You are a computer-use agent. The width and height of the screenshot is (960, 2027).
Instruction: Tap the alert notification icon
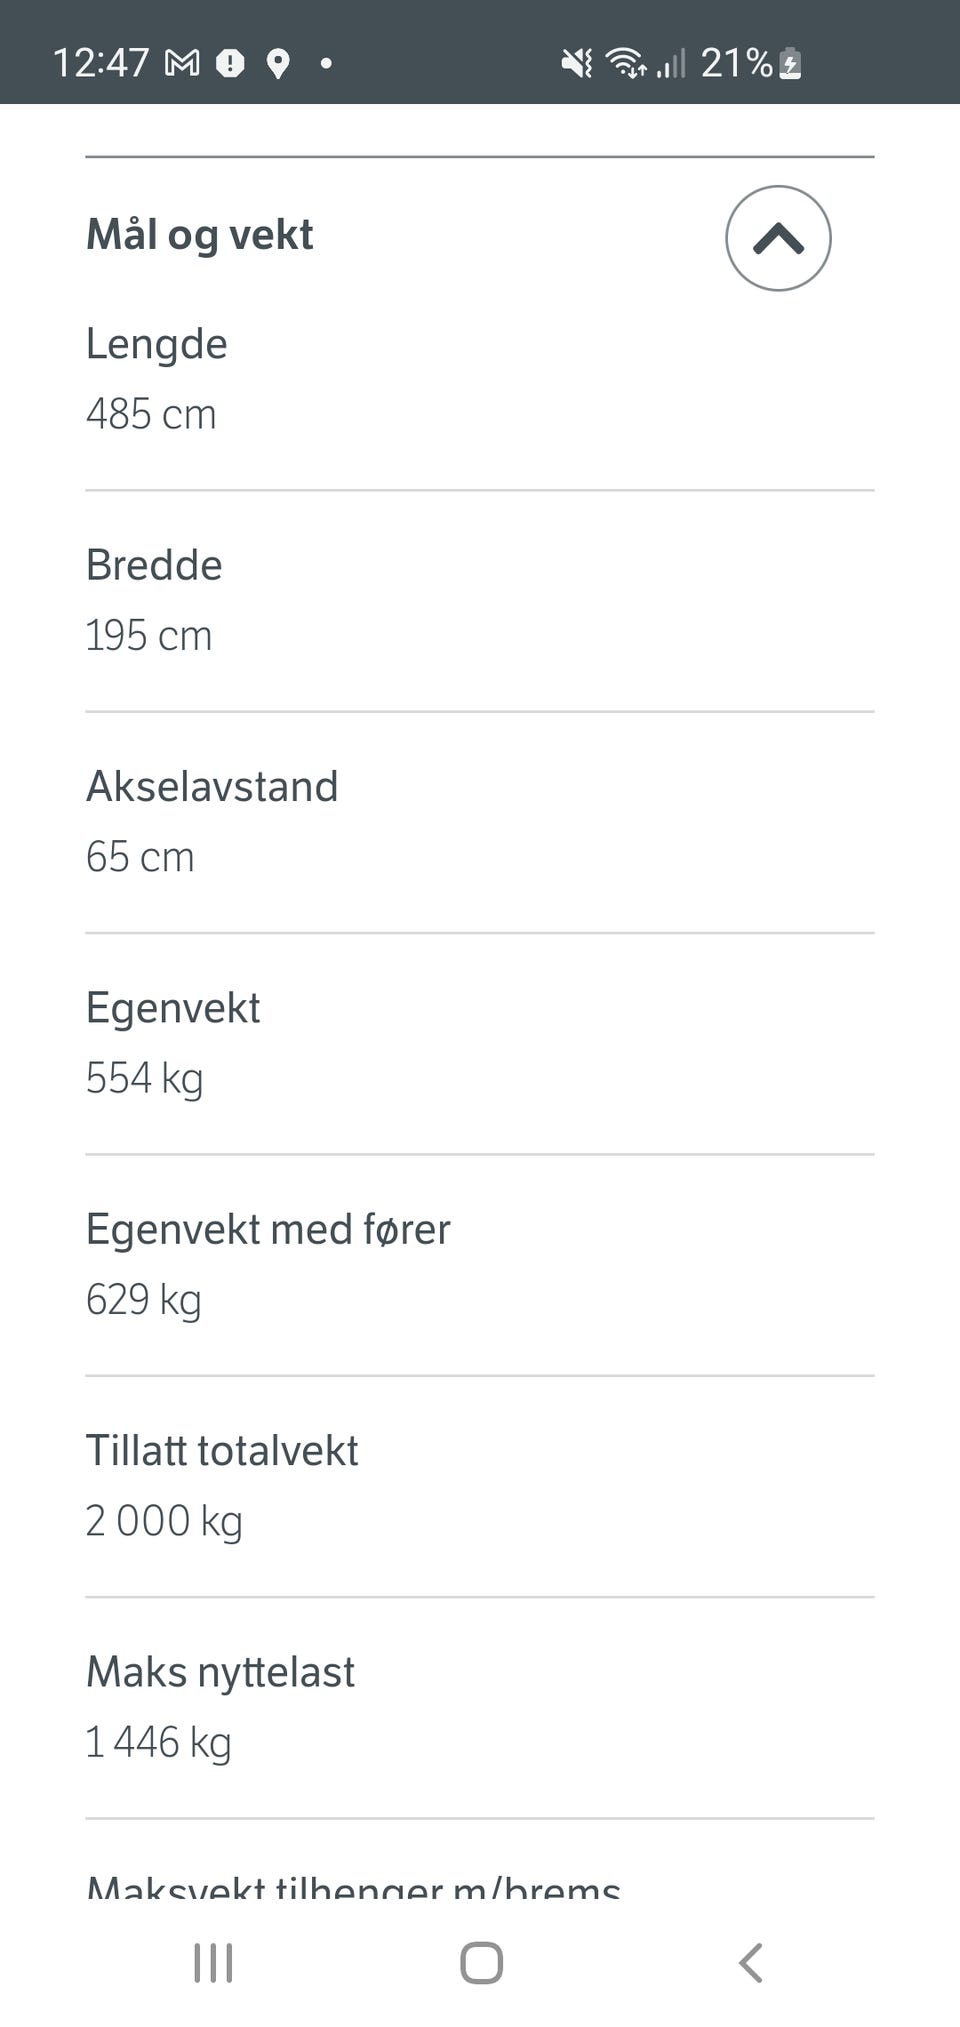[x=230, y=64]
